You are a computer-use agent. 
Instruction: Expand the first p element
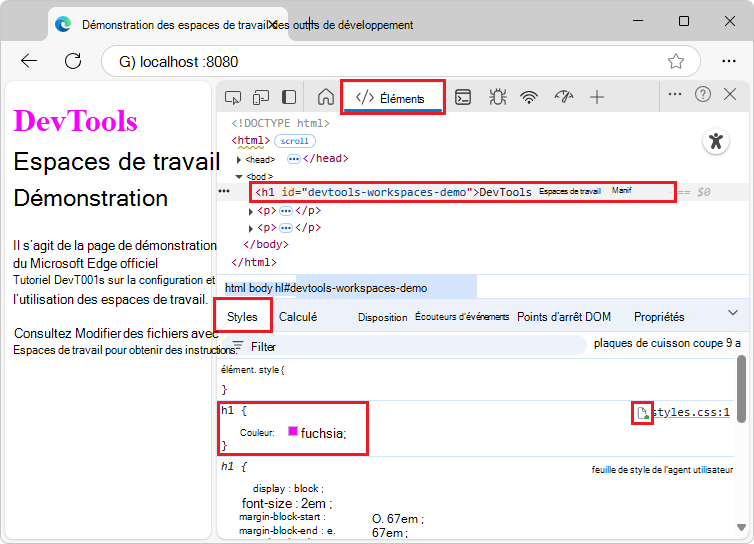[x=251, y=212]
